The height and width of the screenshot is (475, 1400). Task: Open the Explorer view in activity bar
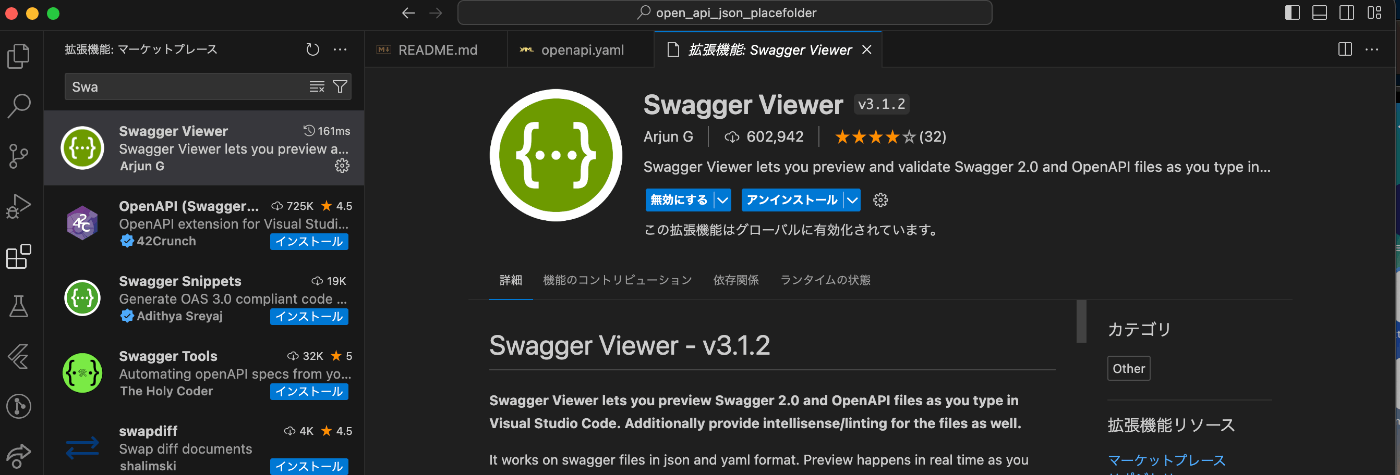pos(18,56)
